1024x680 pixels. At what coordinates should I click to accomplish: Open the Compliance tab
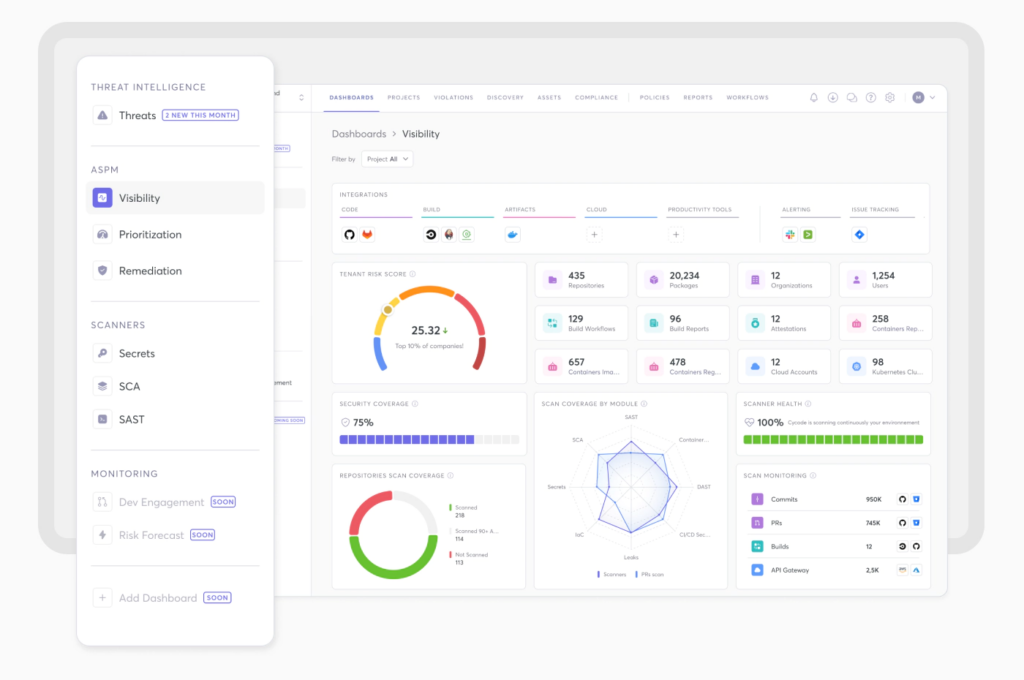(x=596, y=97)
